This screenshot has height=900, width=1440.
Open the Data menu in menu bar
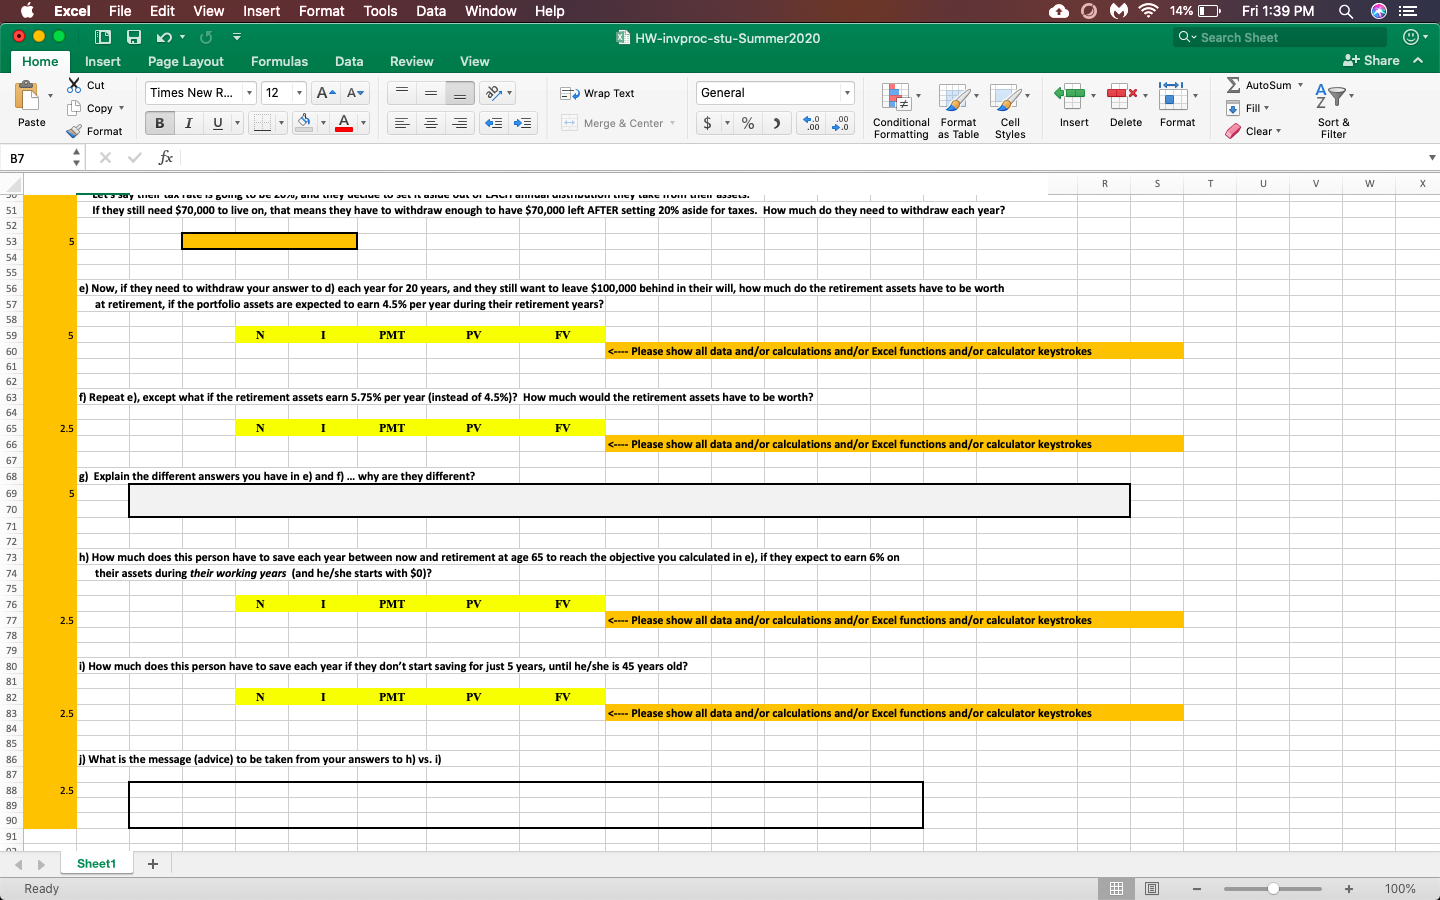[431, 11]
